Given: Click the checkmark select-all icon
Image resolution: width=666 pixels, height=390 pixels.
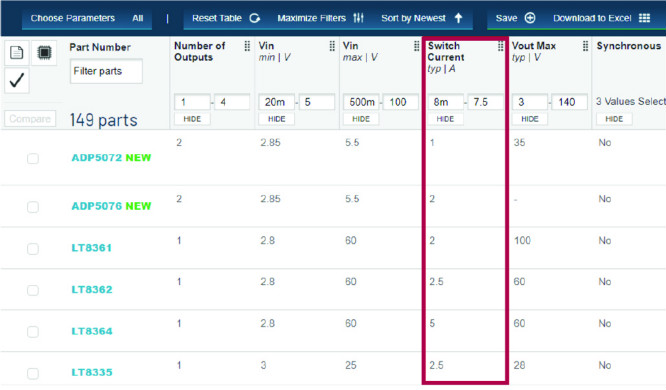Looking at the screenshot, I should [17, 80].
